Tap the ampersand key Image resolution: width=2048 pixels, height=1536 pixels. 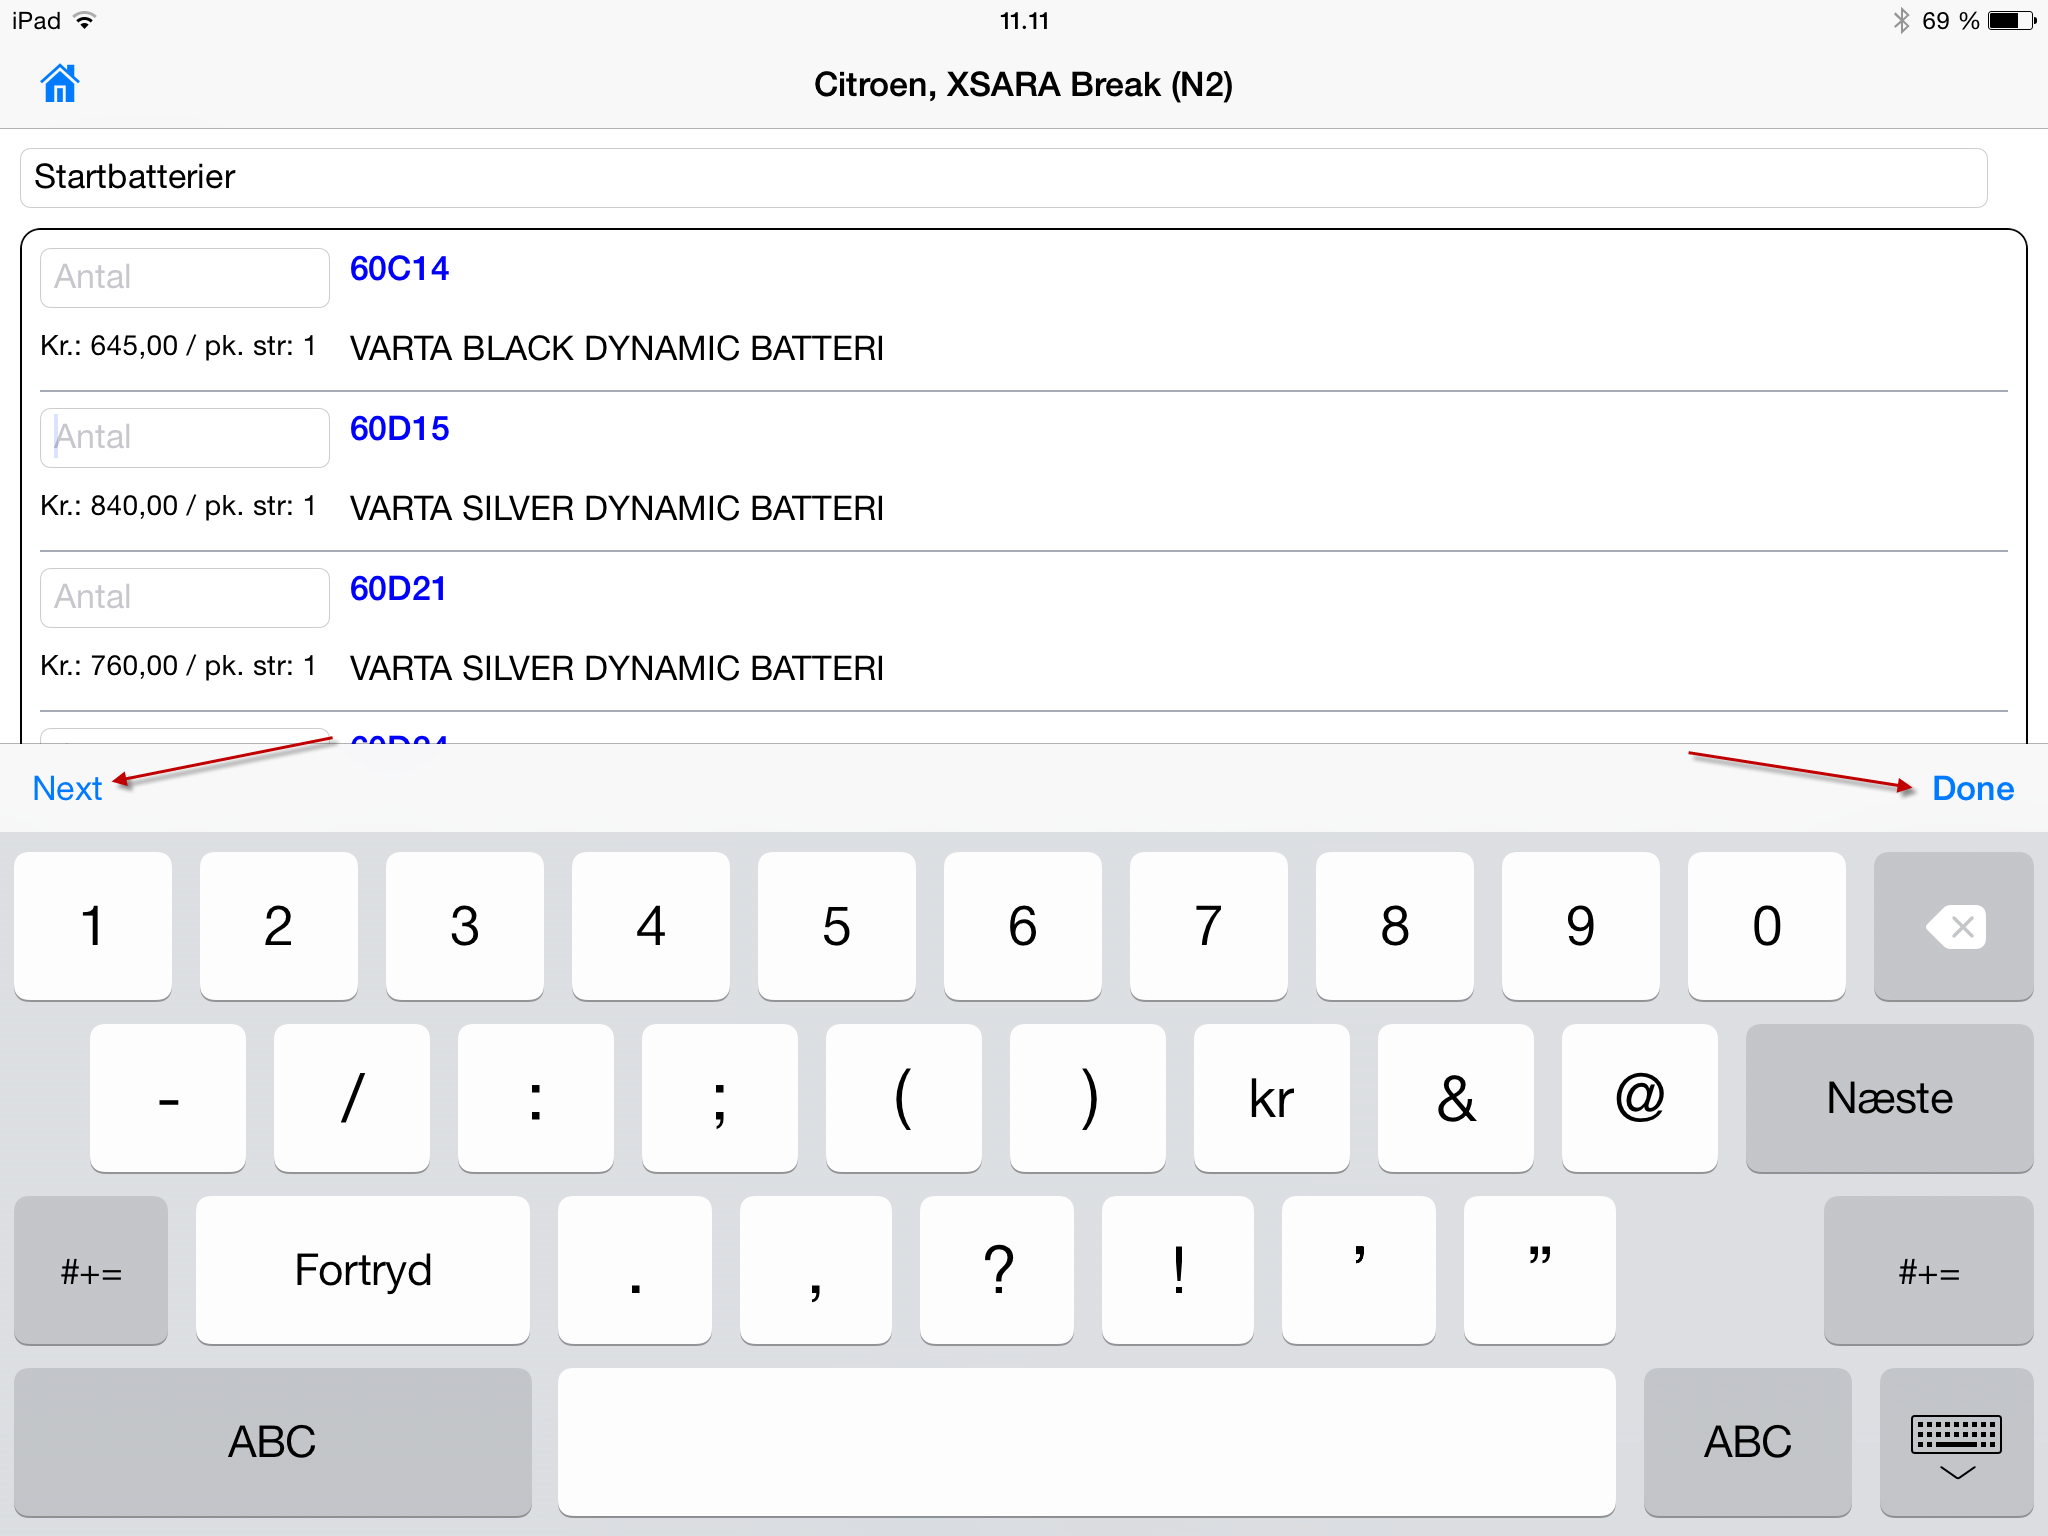click(1456, 1098)
